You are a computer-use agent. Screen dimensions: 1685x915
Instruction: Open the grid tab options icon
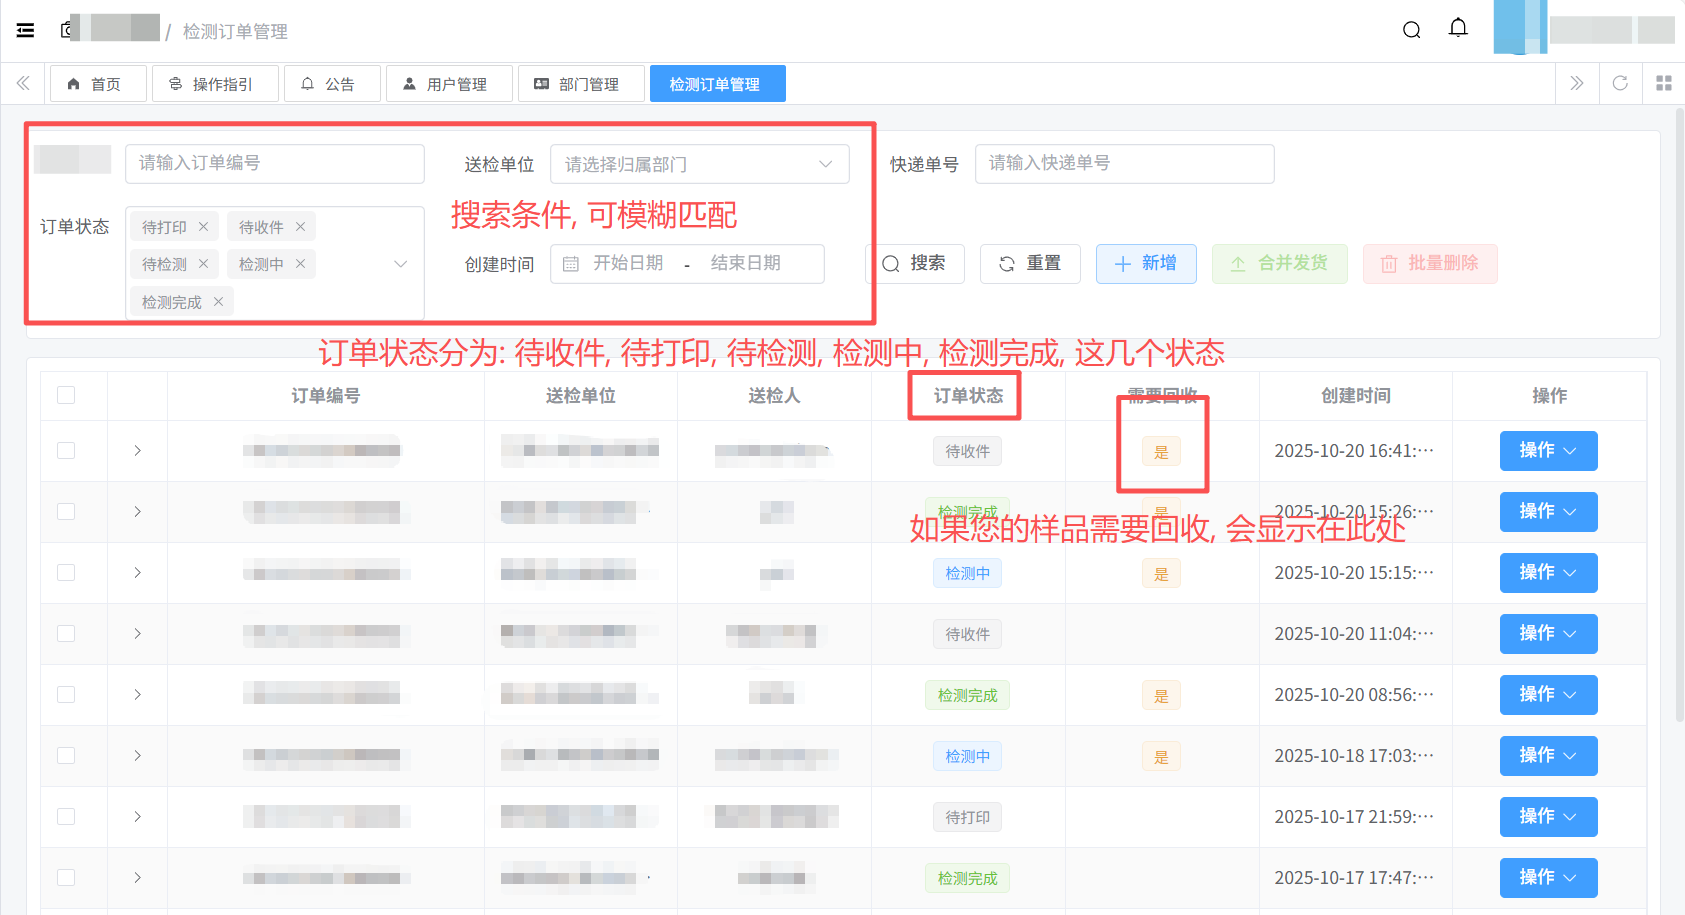(1663, 83)
